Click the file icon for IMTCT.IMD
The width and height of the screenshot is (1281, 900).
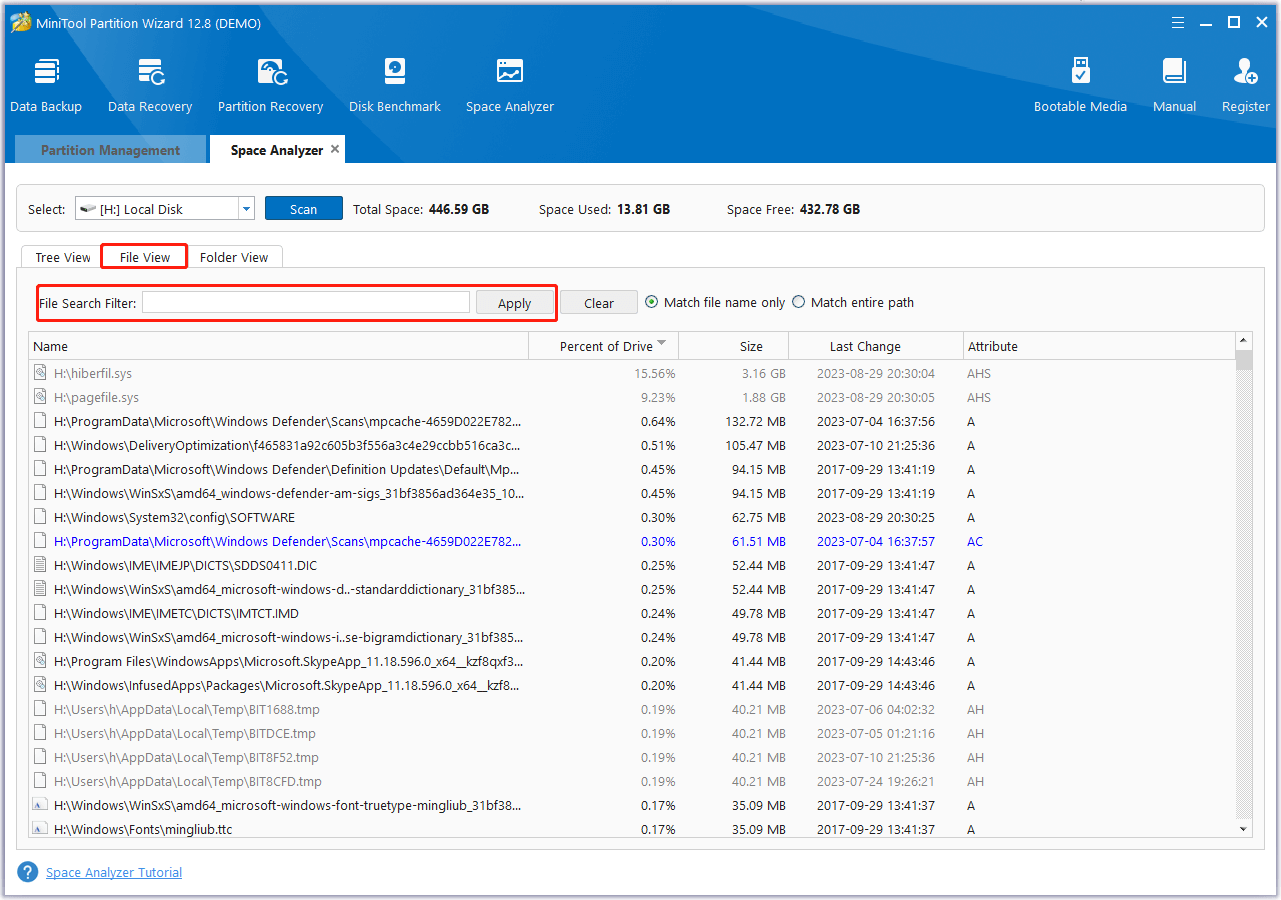pyautogui.click(x=40, y=613)
